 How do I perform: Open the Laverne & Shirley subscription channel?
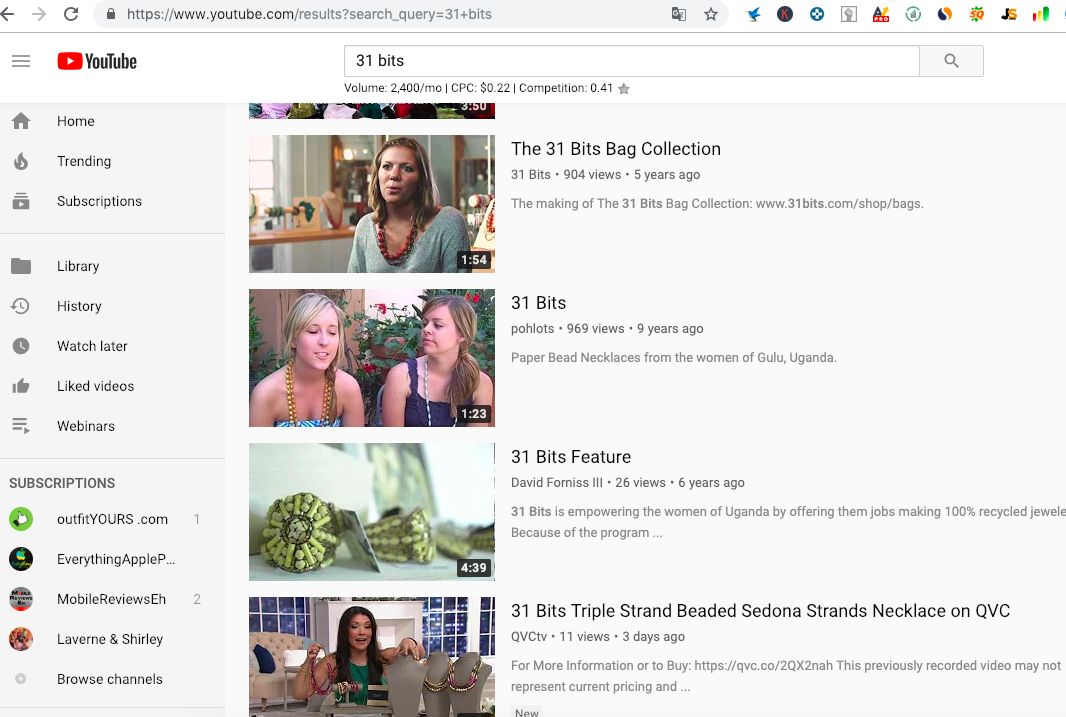point(112,640)
